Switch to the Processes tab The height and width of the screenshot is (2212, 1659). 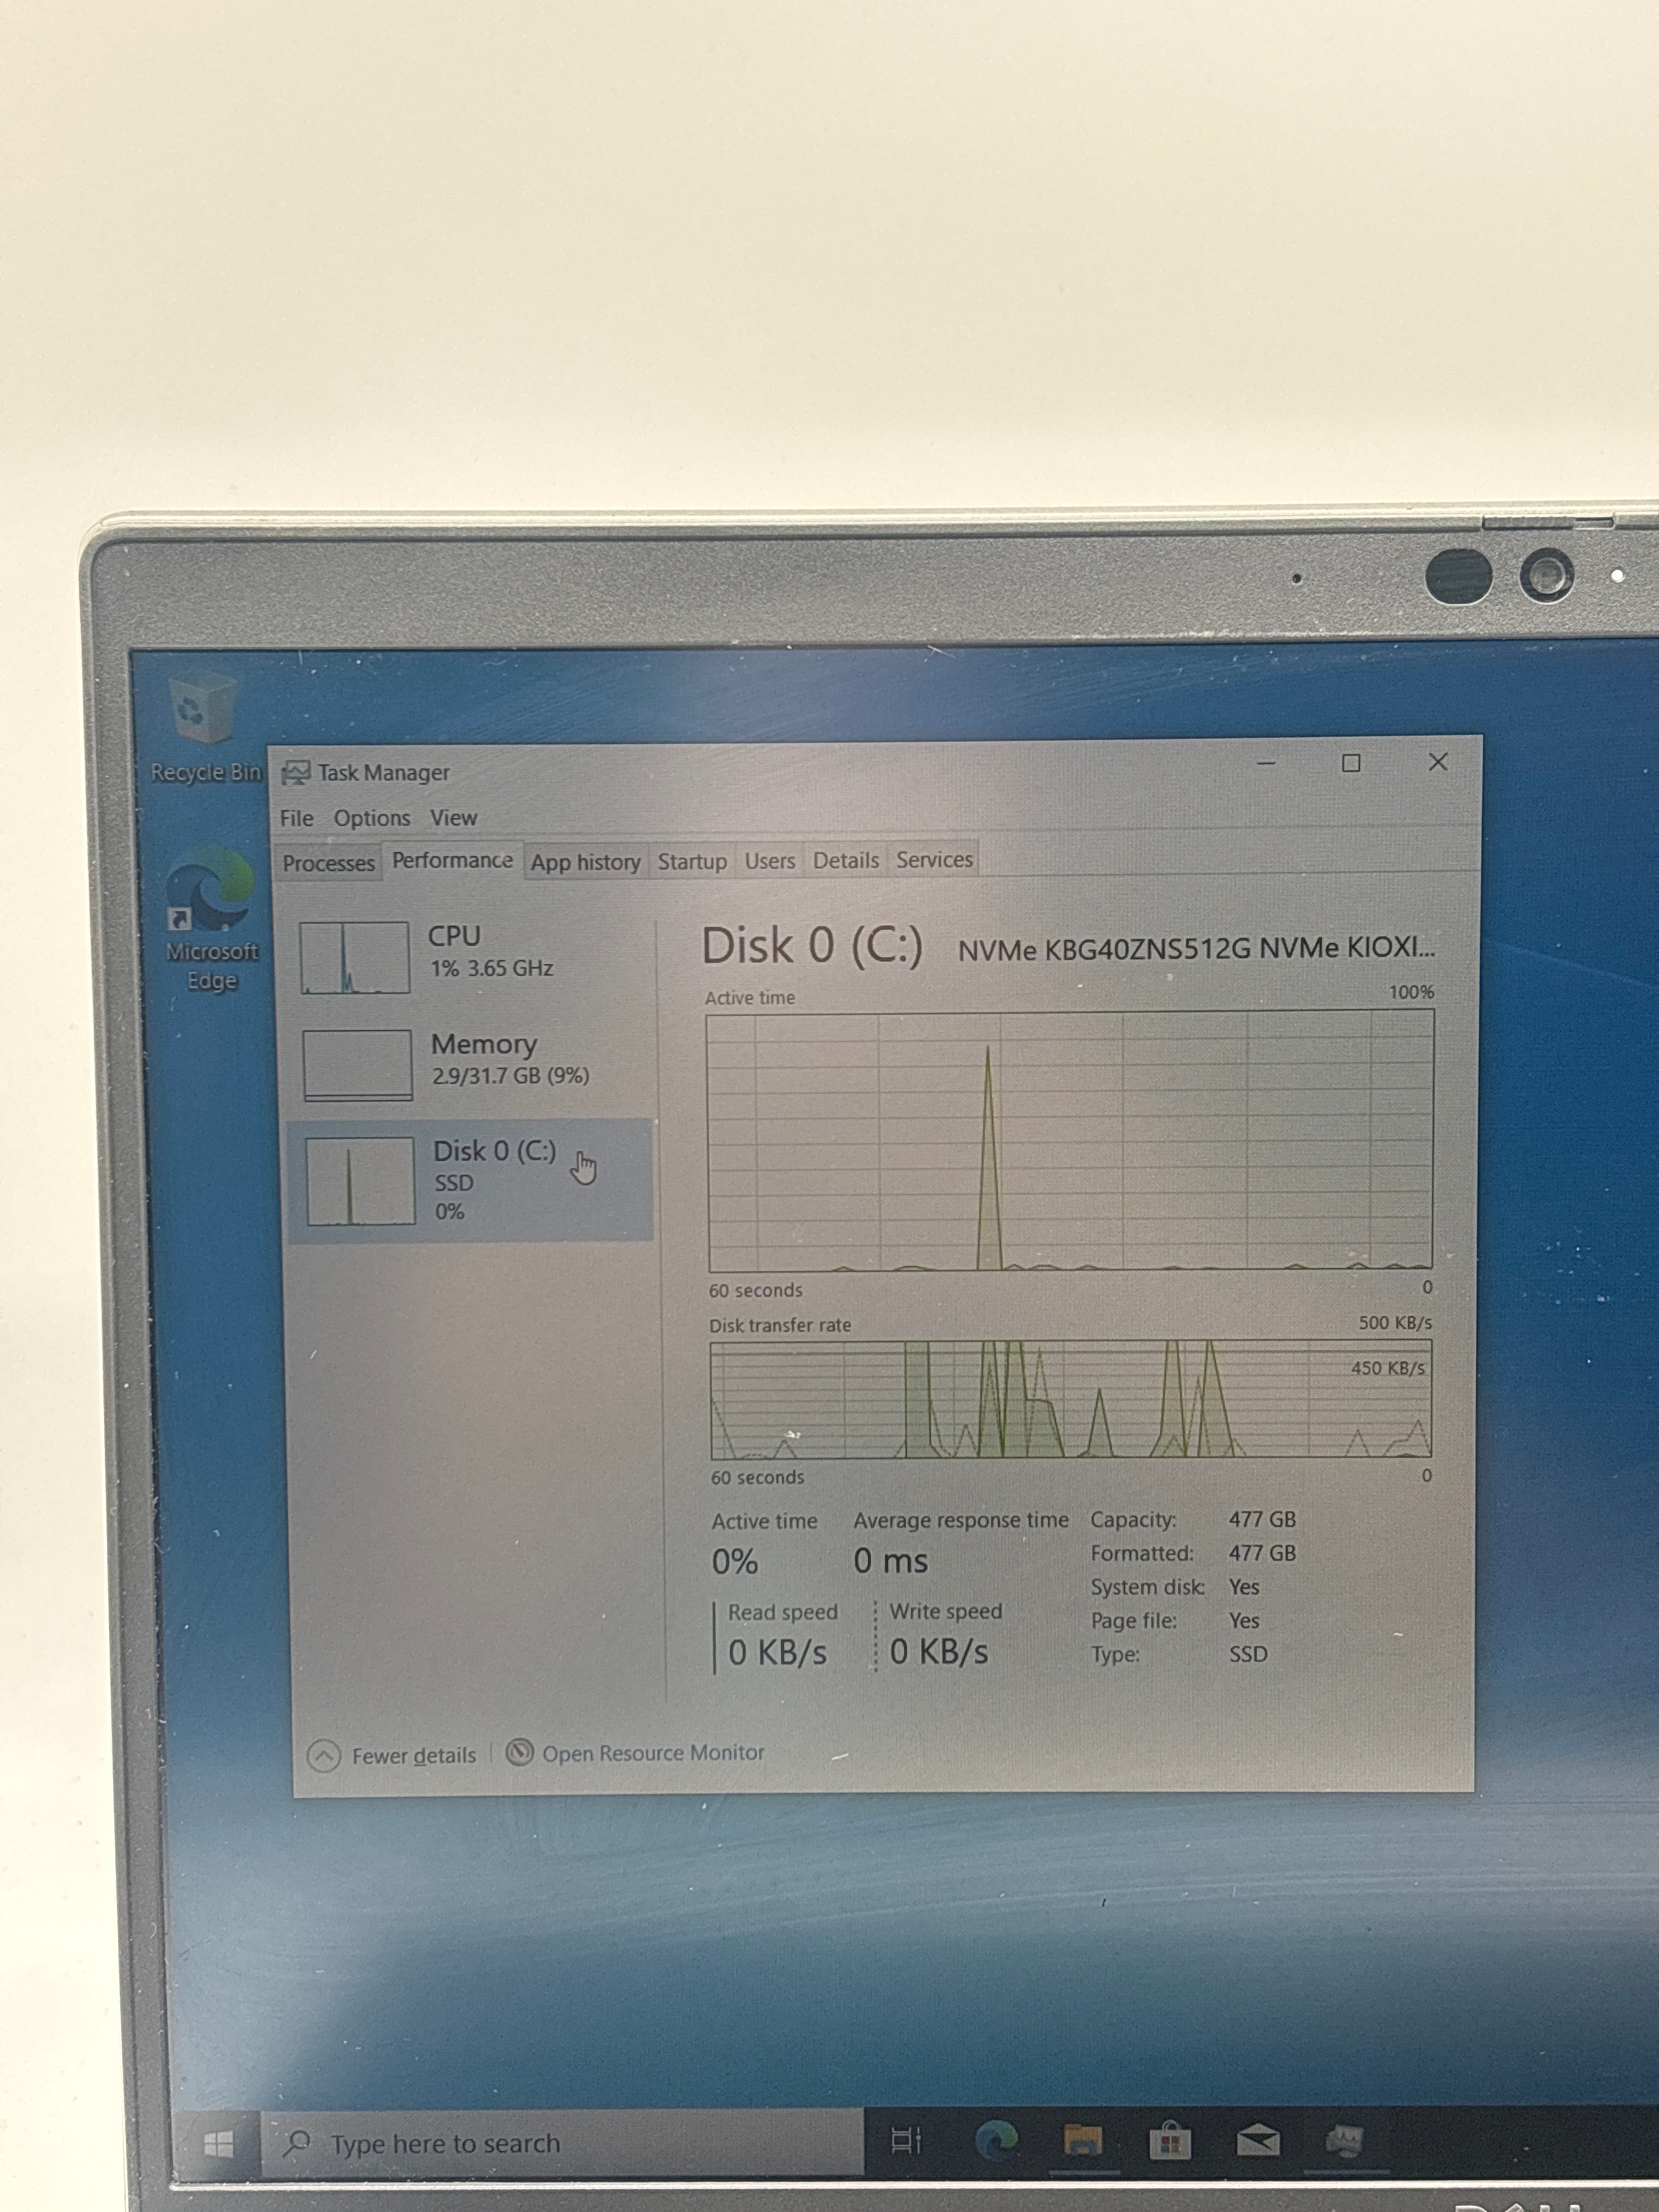pos(328,863)
